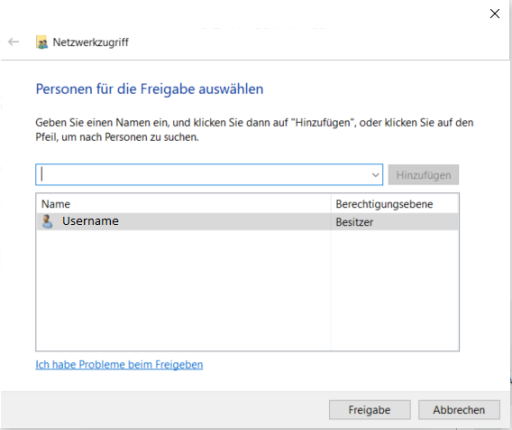Click the Hinzufügen button

pyautogui.click(x=423, y=175)
